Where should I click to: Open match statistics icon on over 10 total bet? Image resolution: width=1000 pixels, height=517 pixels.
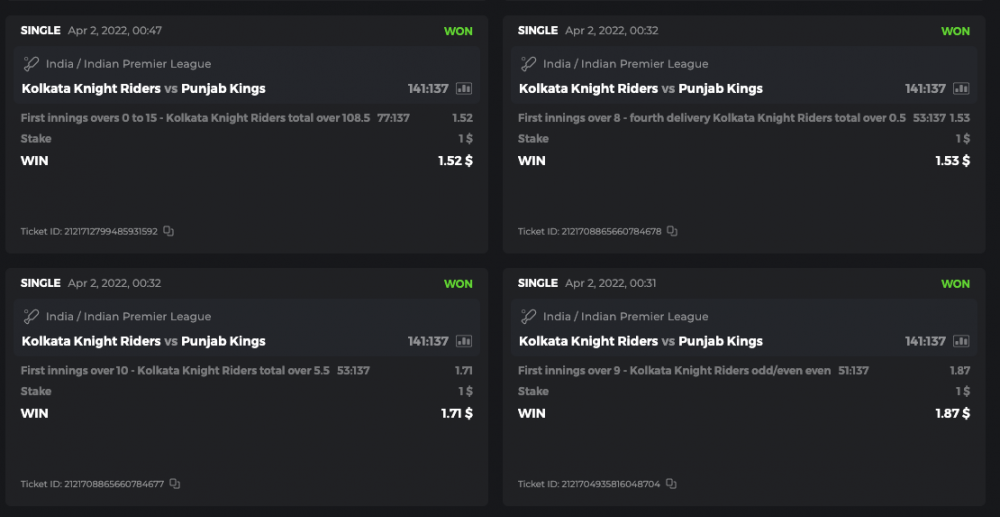[x=464, y=341]
